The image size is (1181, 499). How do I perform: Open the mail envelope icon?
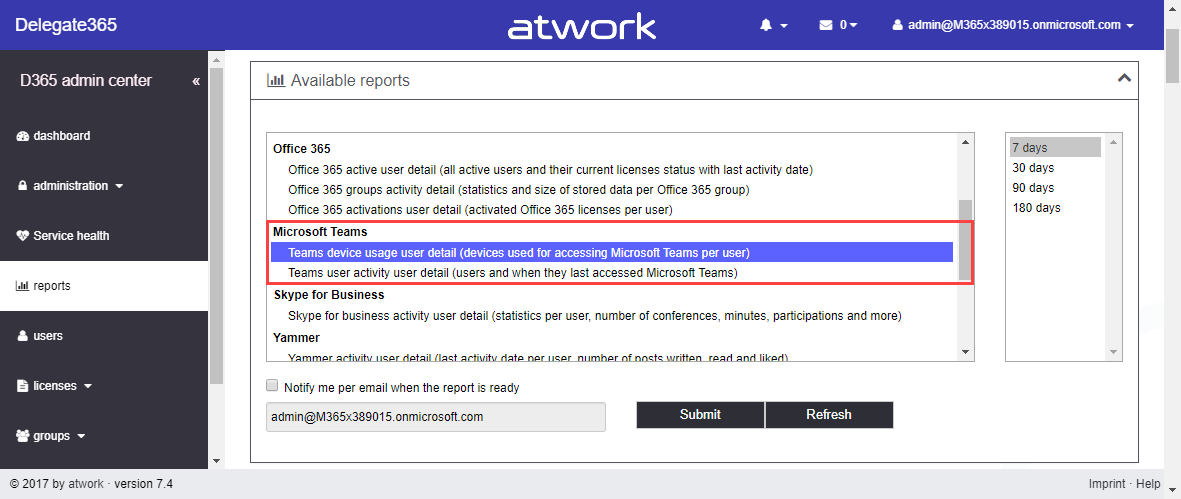click(x=826, y=25)
